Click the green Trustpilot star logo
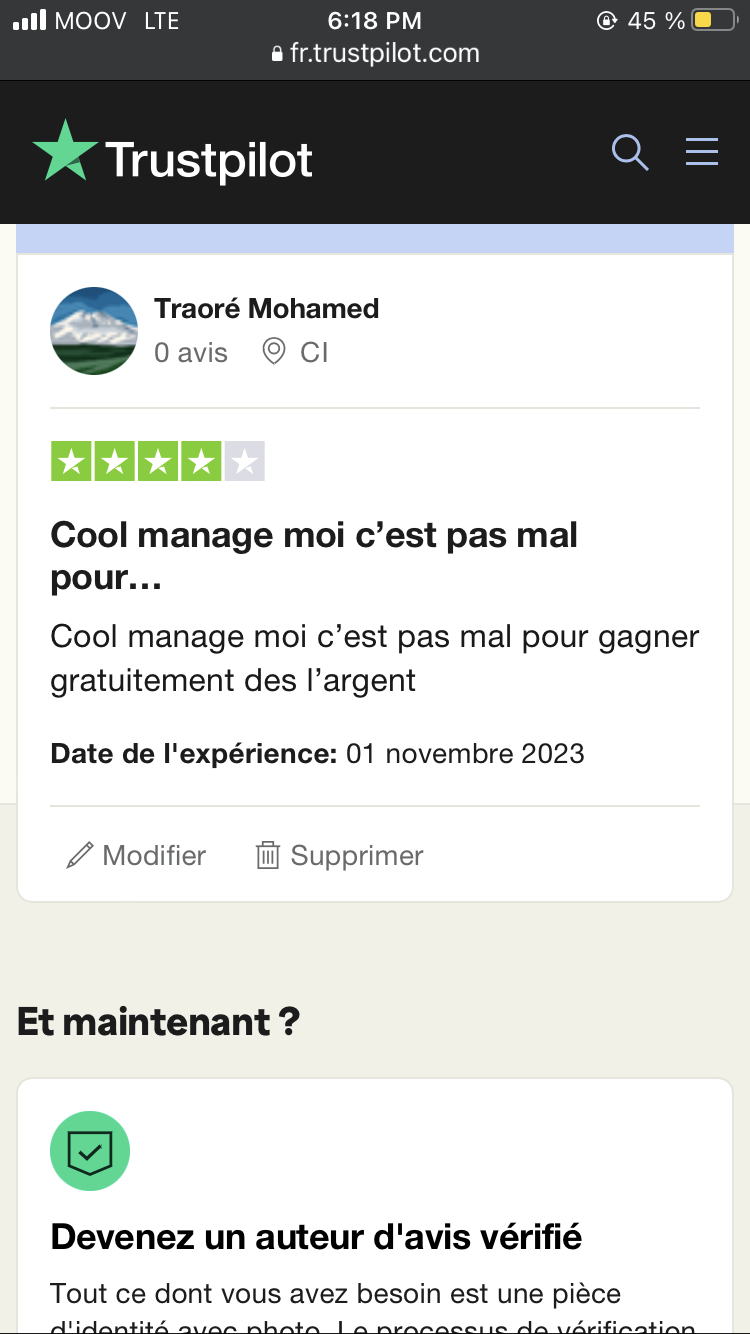Image resolution: width=750 pixels, height=1334 pixels. pyautogui.click(x=66, y=152)
